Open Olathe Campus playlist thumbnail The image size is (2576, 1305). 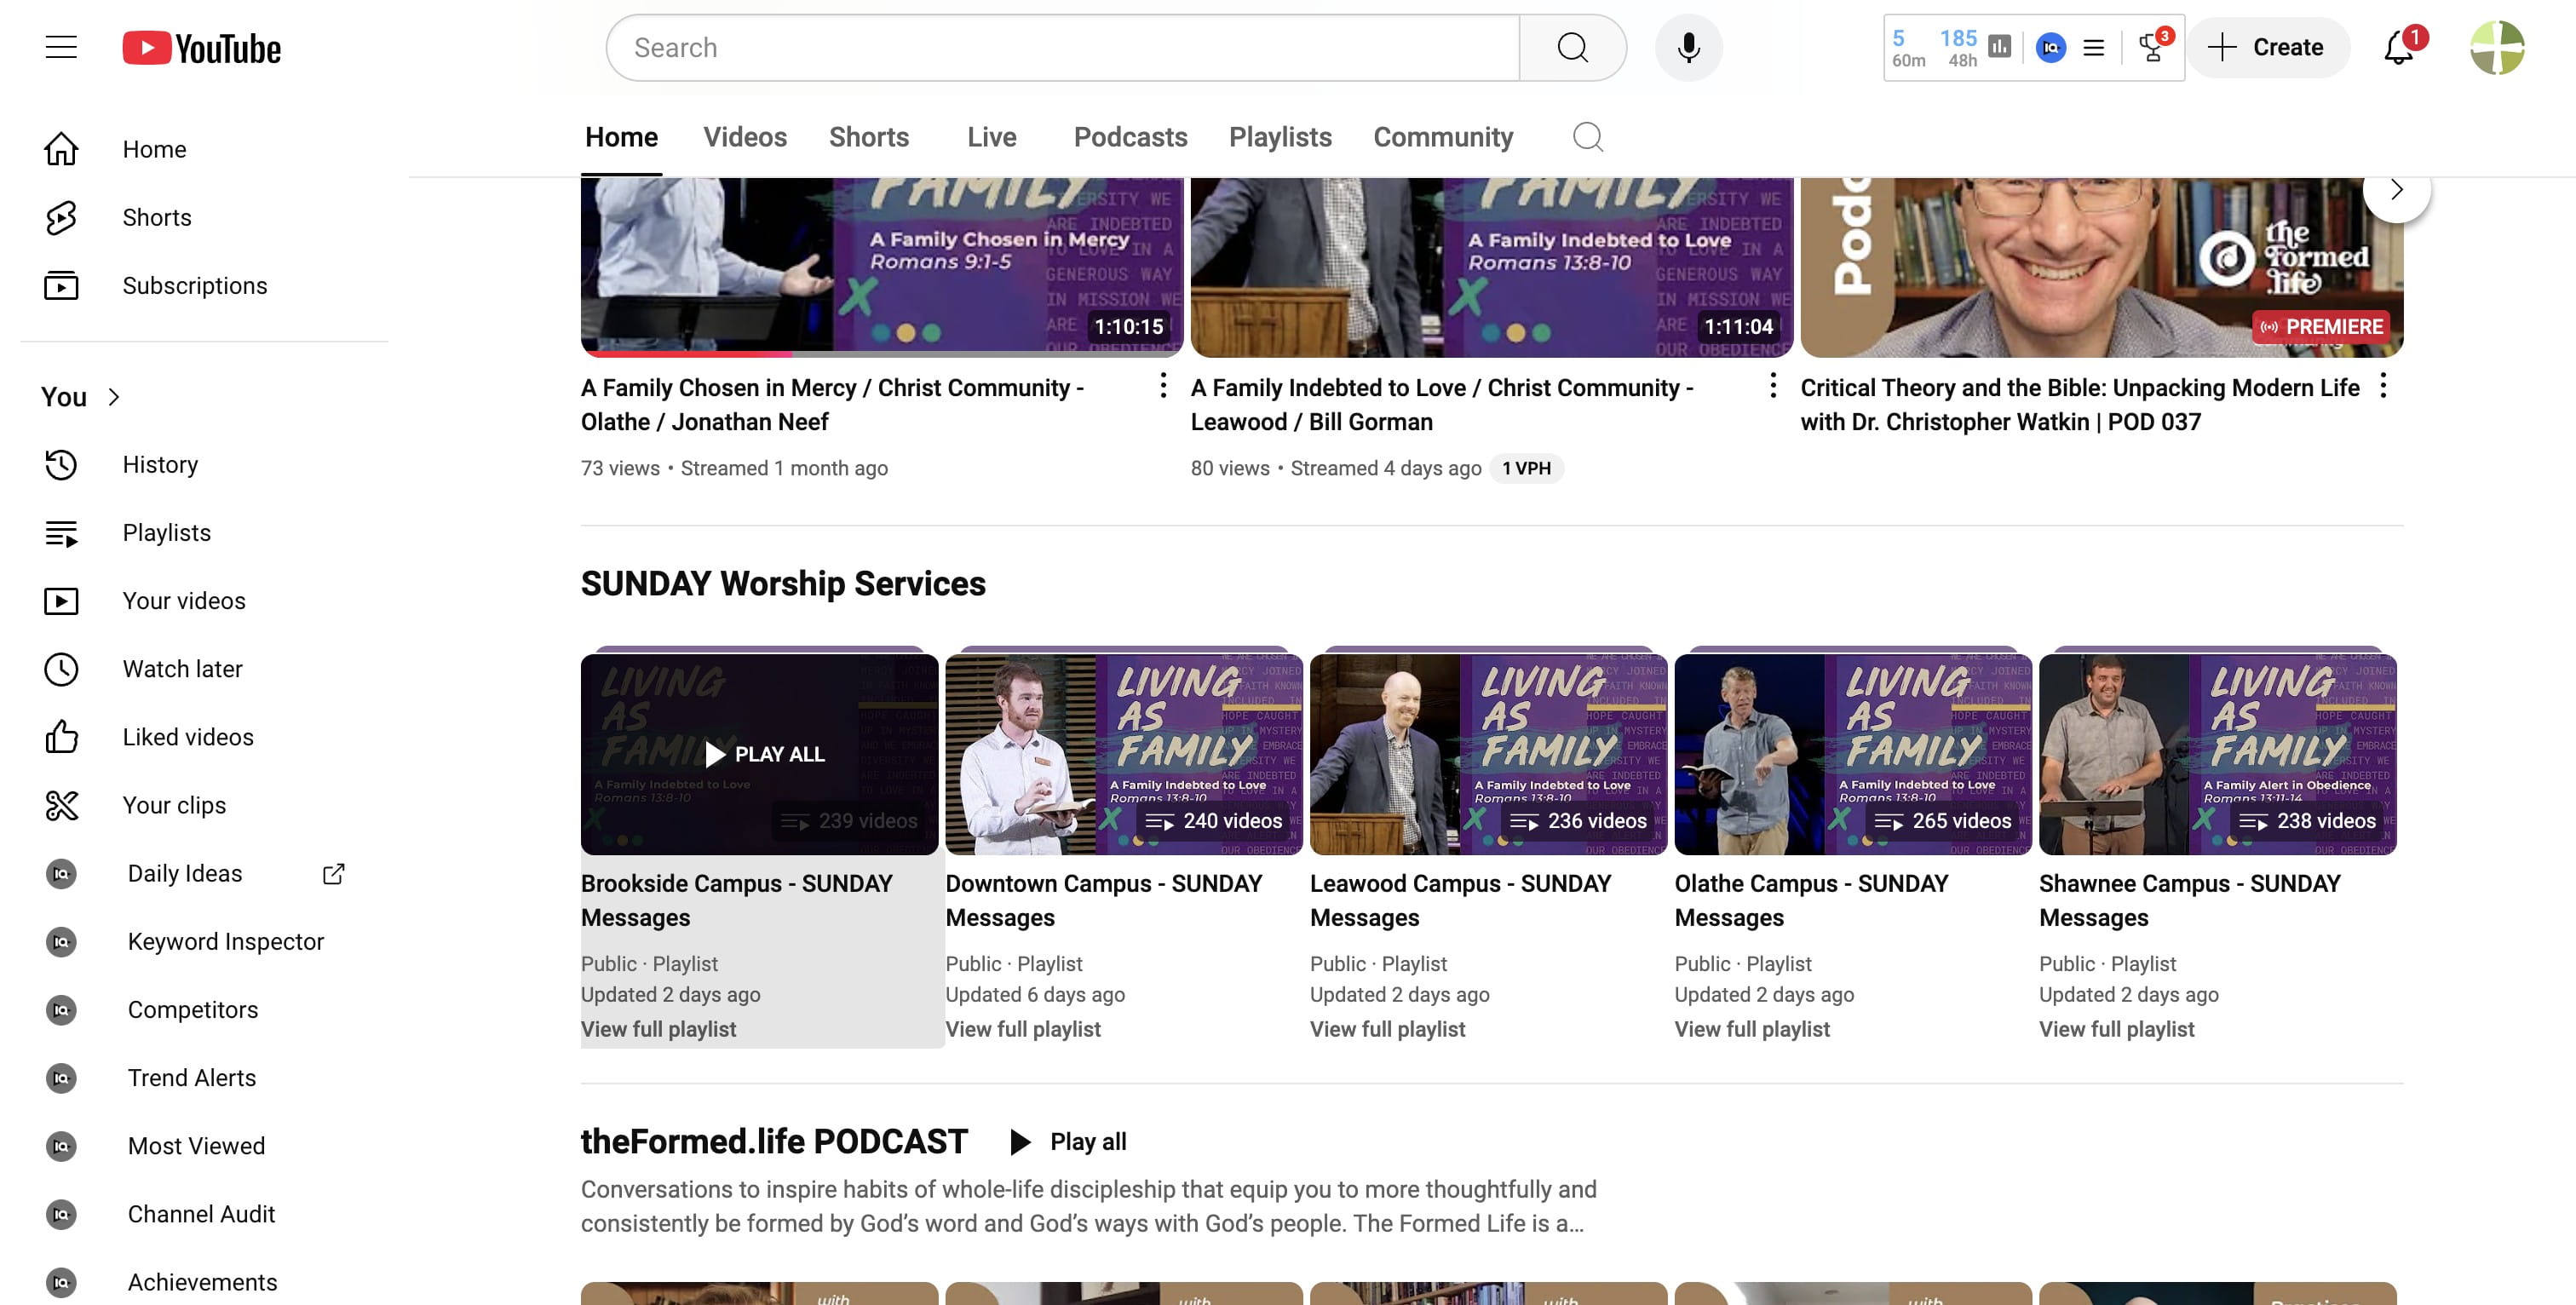point(1853,754)
